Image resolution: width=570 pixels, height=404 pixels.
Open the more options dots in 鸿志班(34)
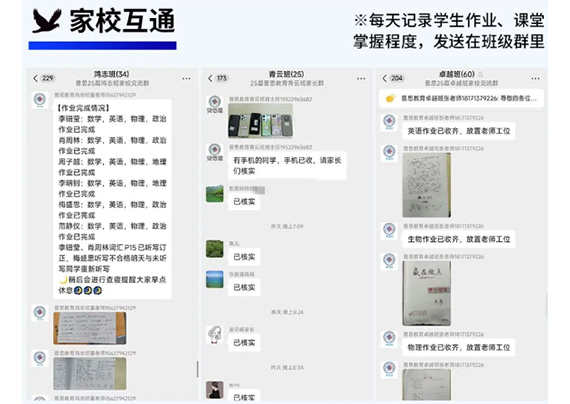click(x=186, y=79)
